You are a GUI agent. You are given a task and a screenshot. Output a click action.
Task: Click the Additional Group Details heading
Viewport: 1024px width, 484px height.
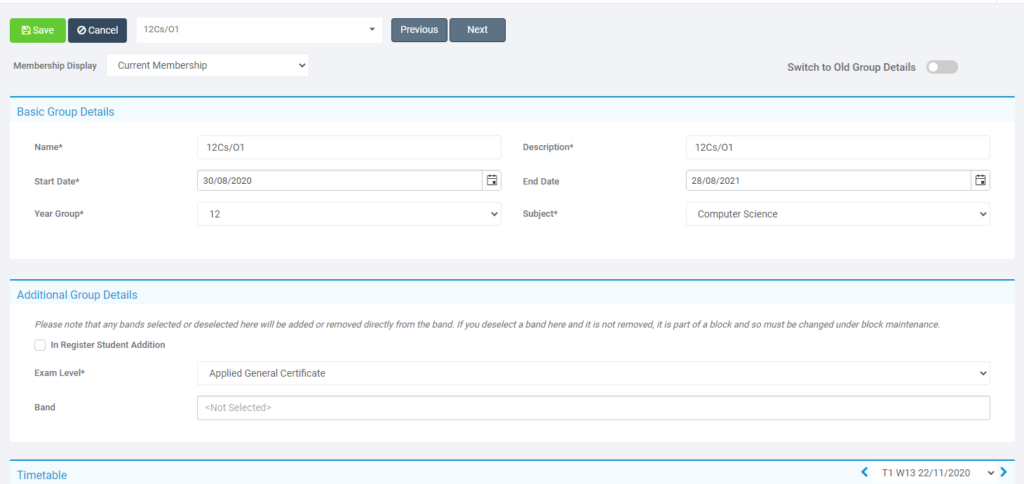coord(77,295)
